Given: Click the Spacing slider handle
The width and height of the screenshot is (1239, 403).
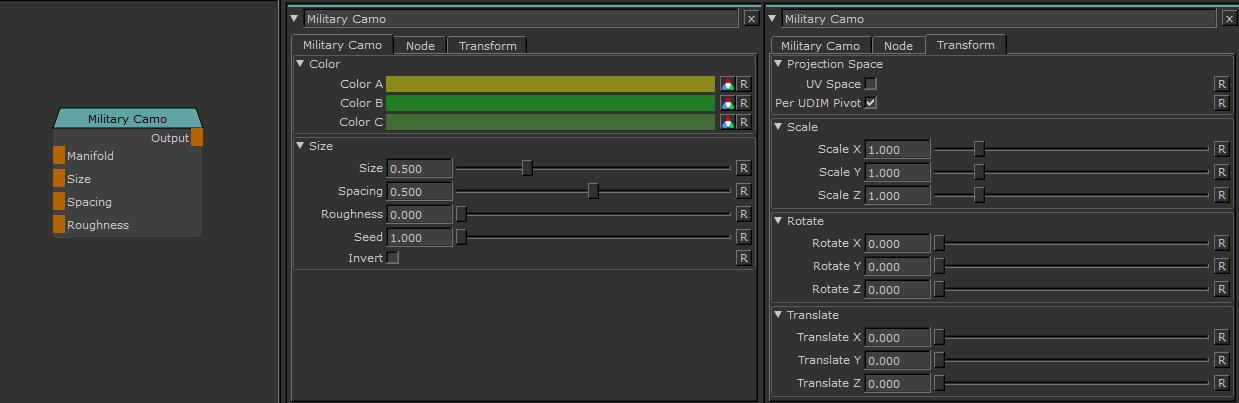Looking at the screenshot, I should point(593,191).
